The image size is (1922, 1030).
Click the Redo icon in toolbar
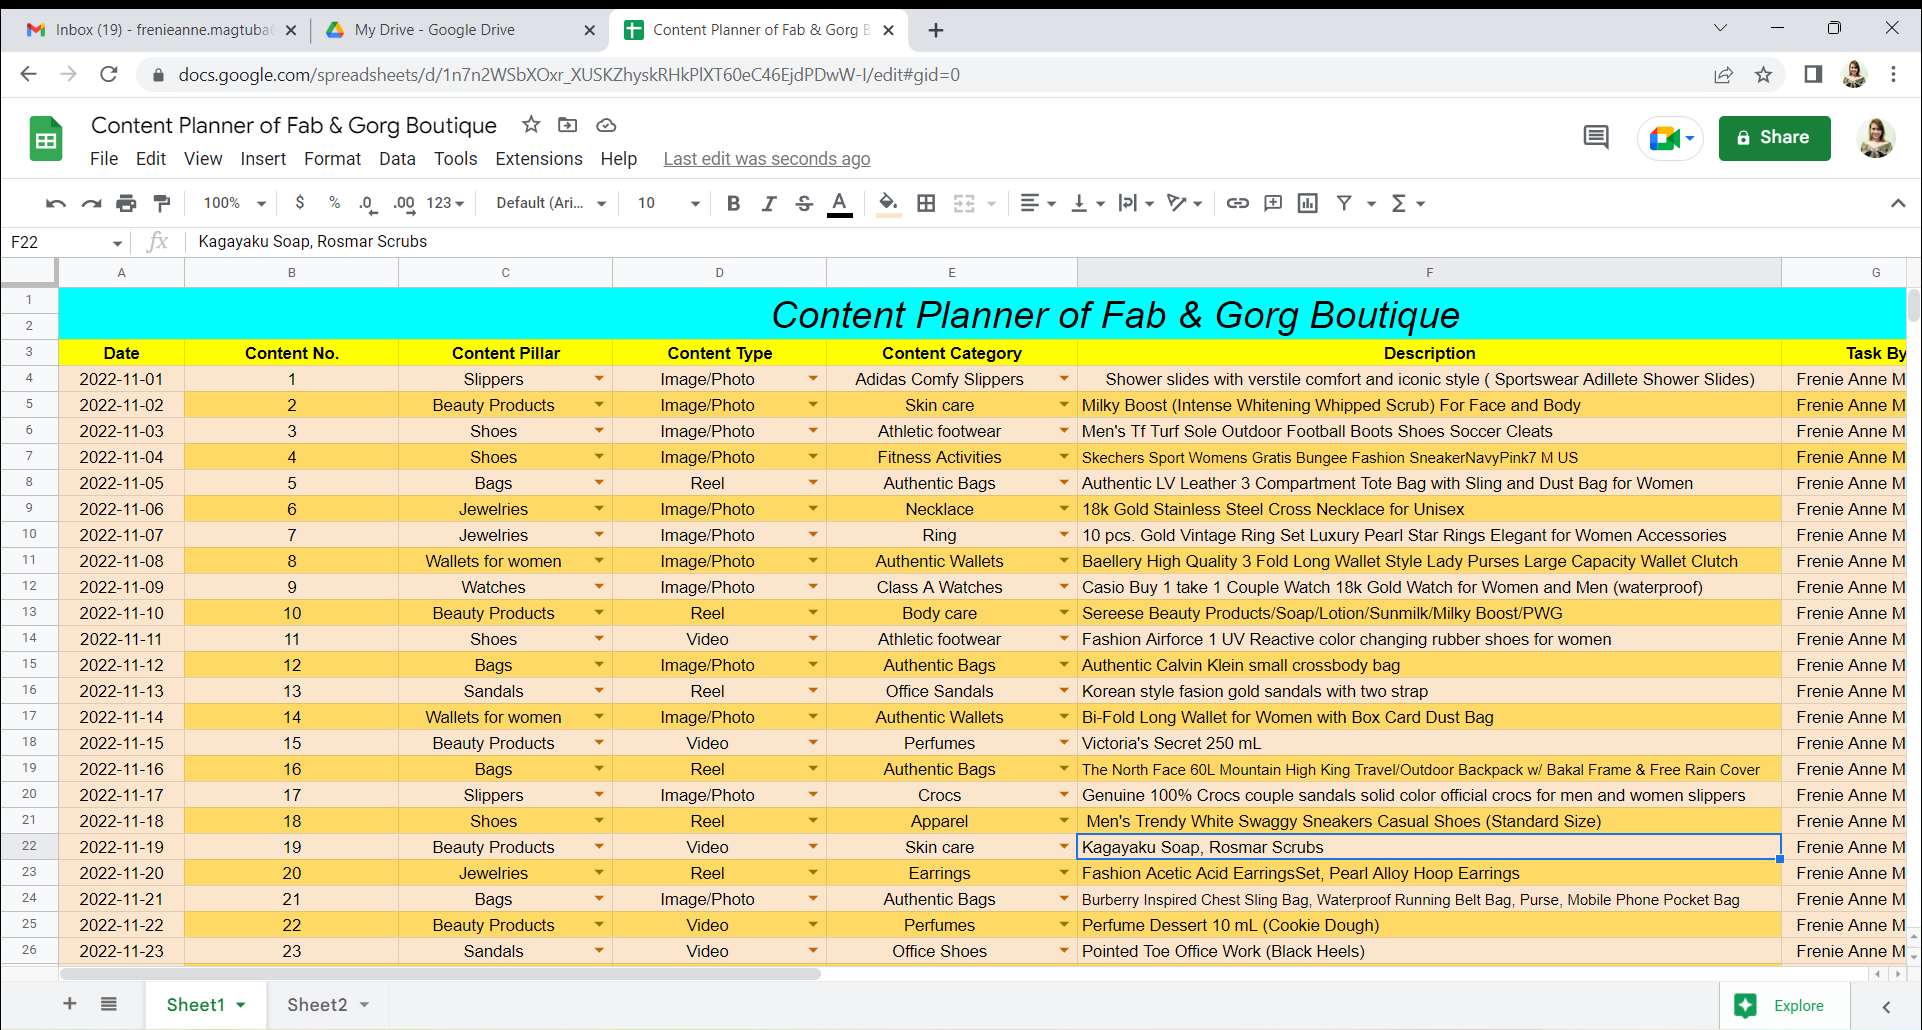click(91, 203)
